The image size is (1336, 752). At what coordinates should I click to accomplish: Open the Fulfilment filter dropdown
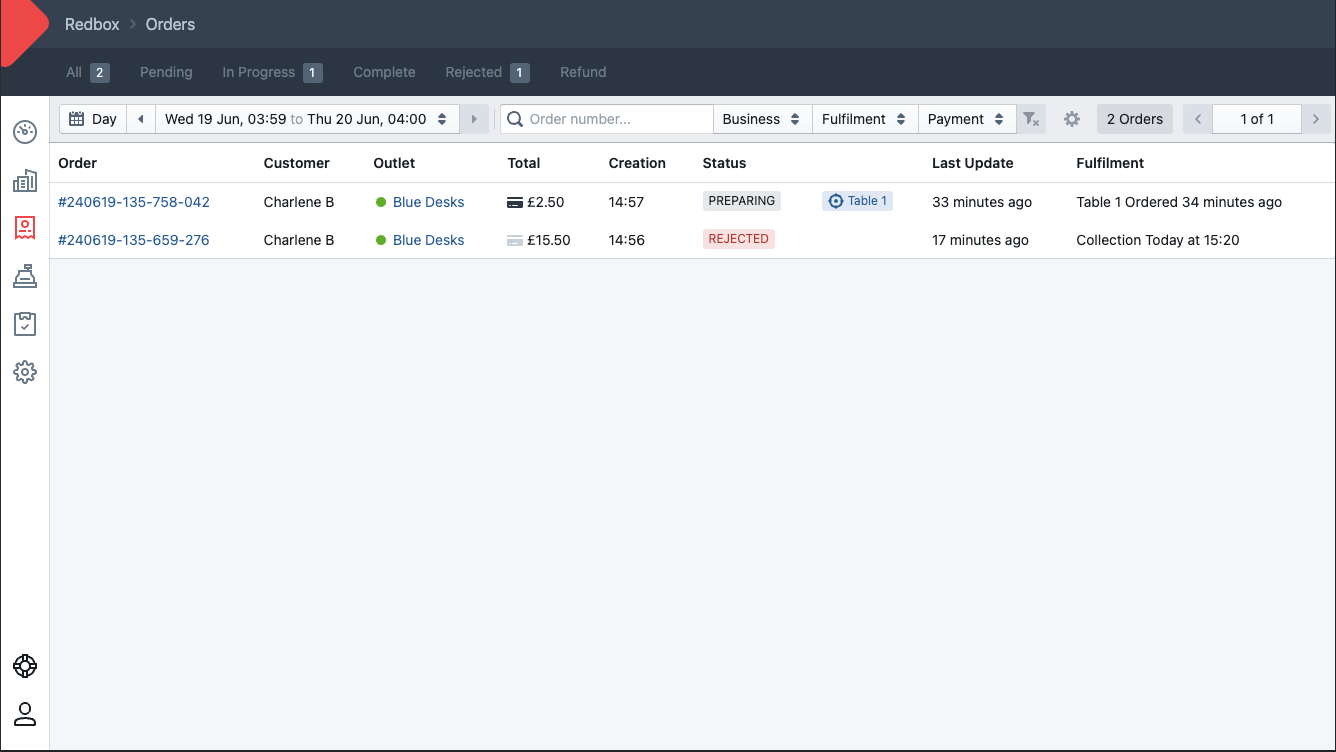pyautogui.click(x=864, y=118)
